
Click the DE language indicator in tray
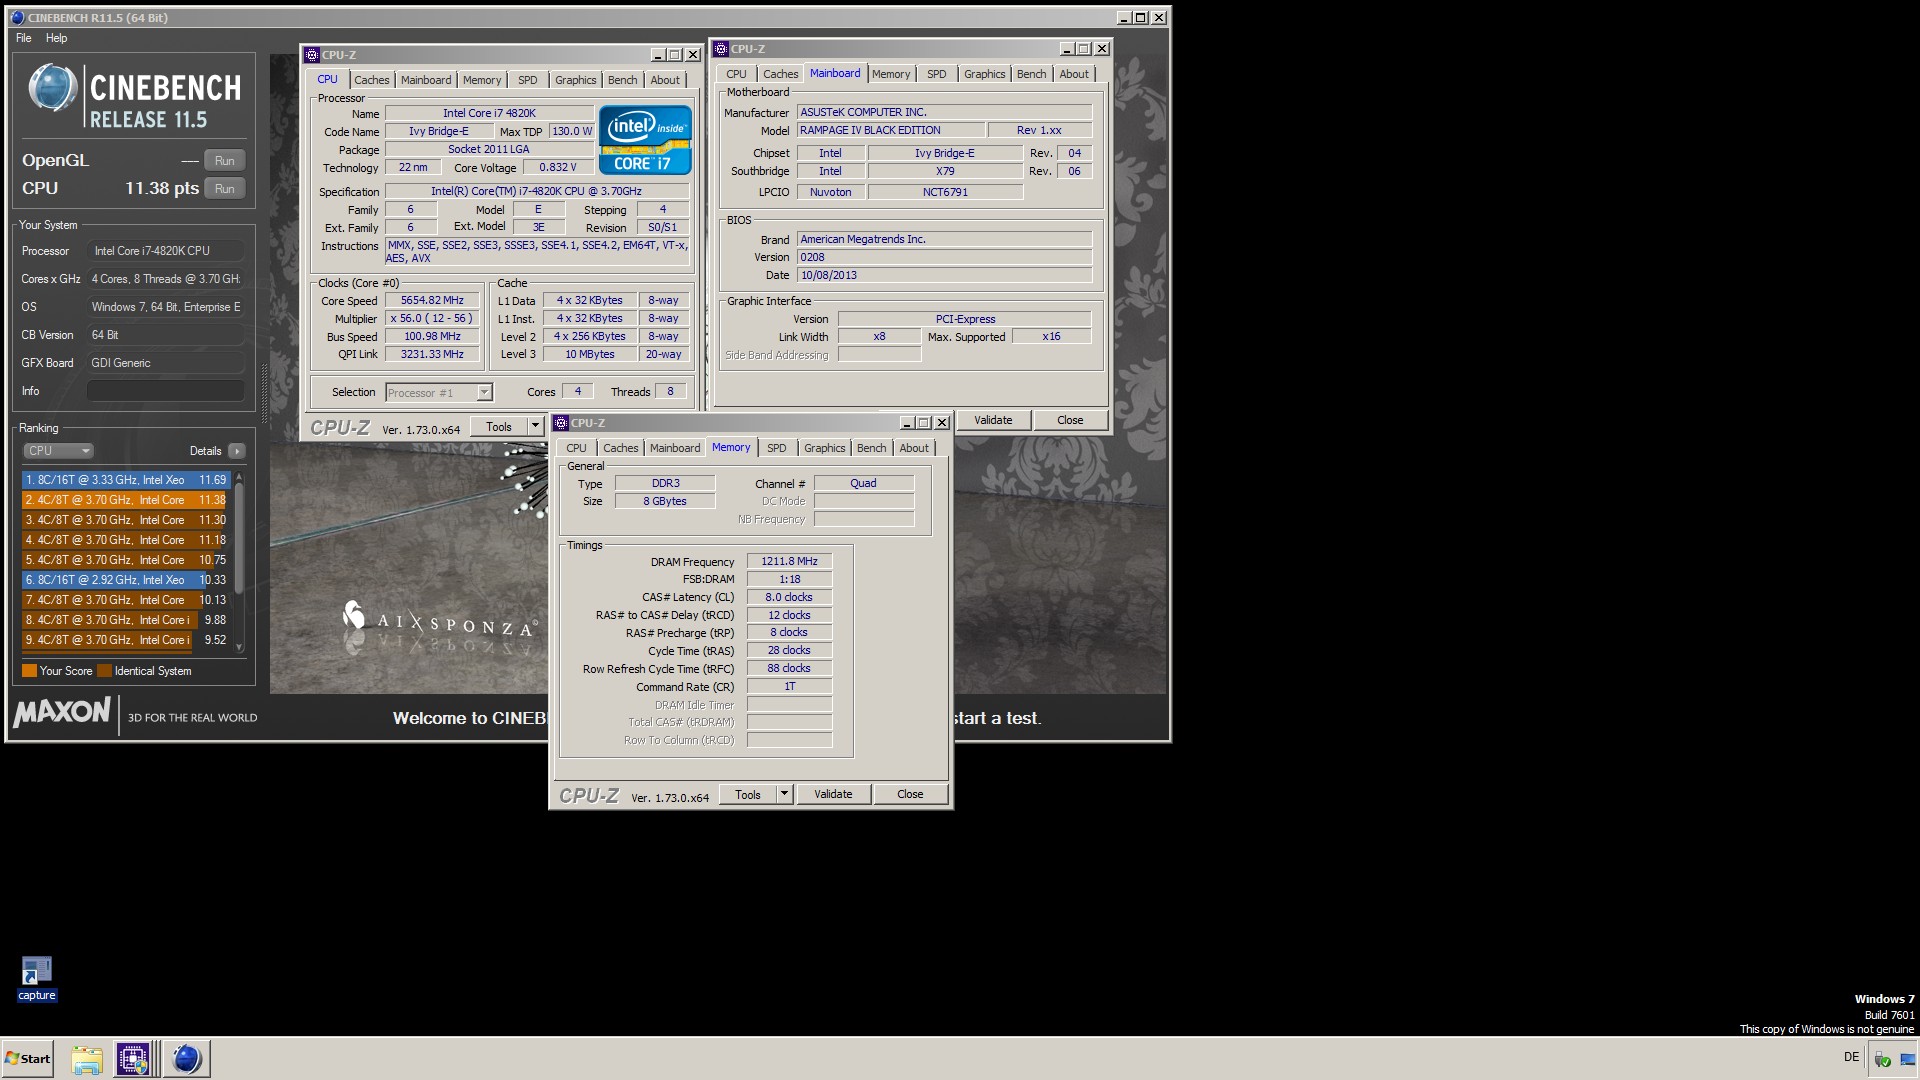pos(1851,1057)
